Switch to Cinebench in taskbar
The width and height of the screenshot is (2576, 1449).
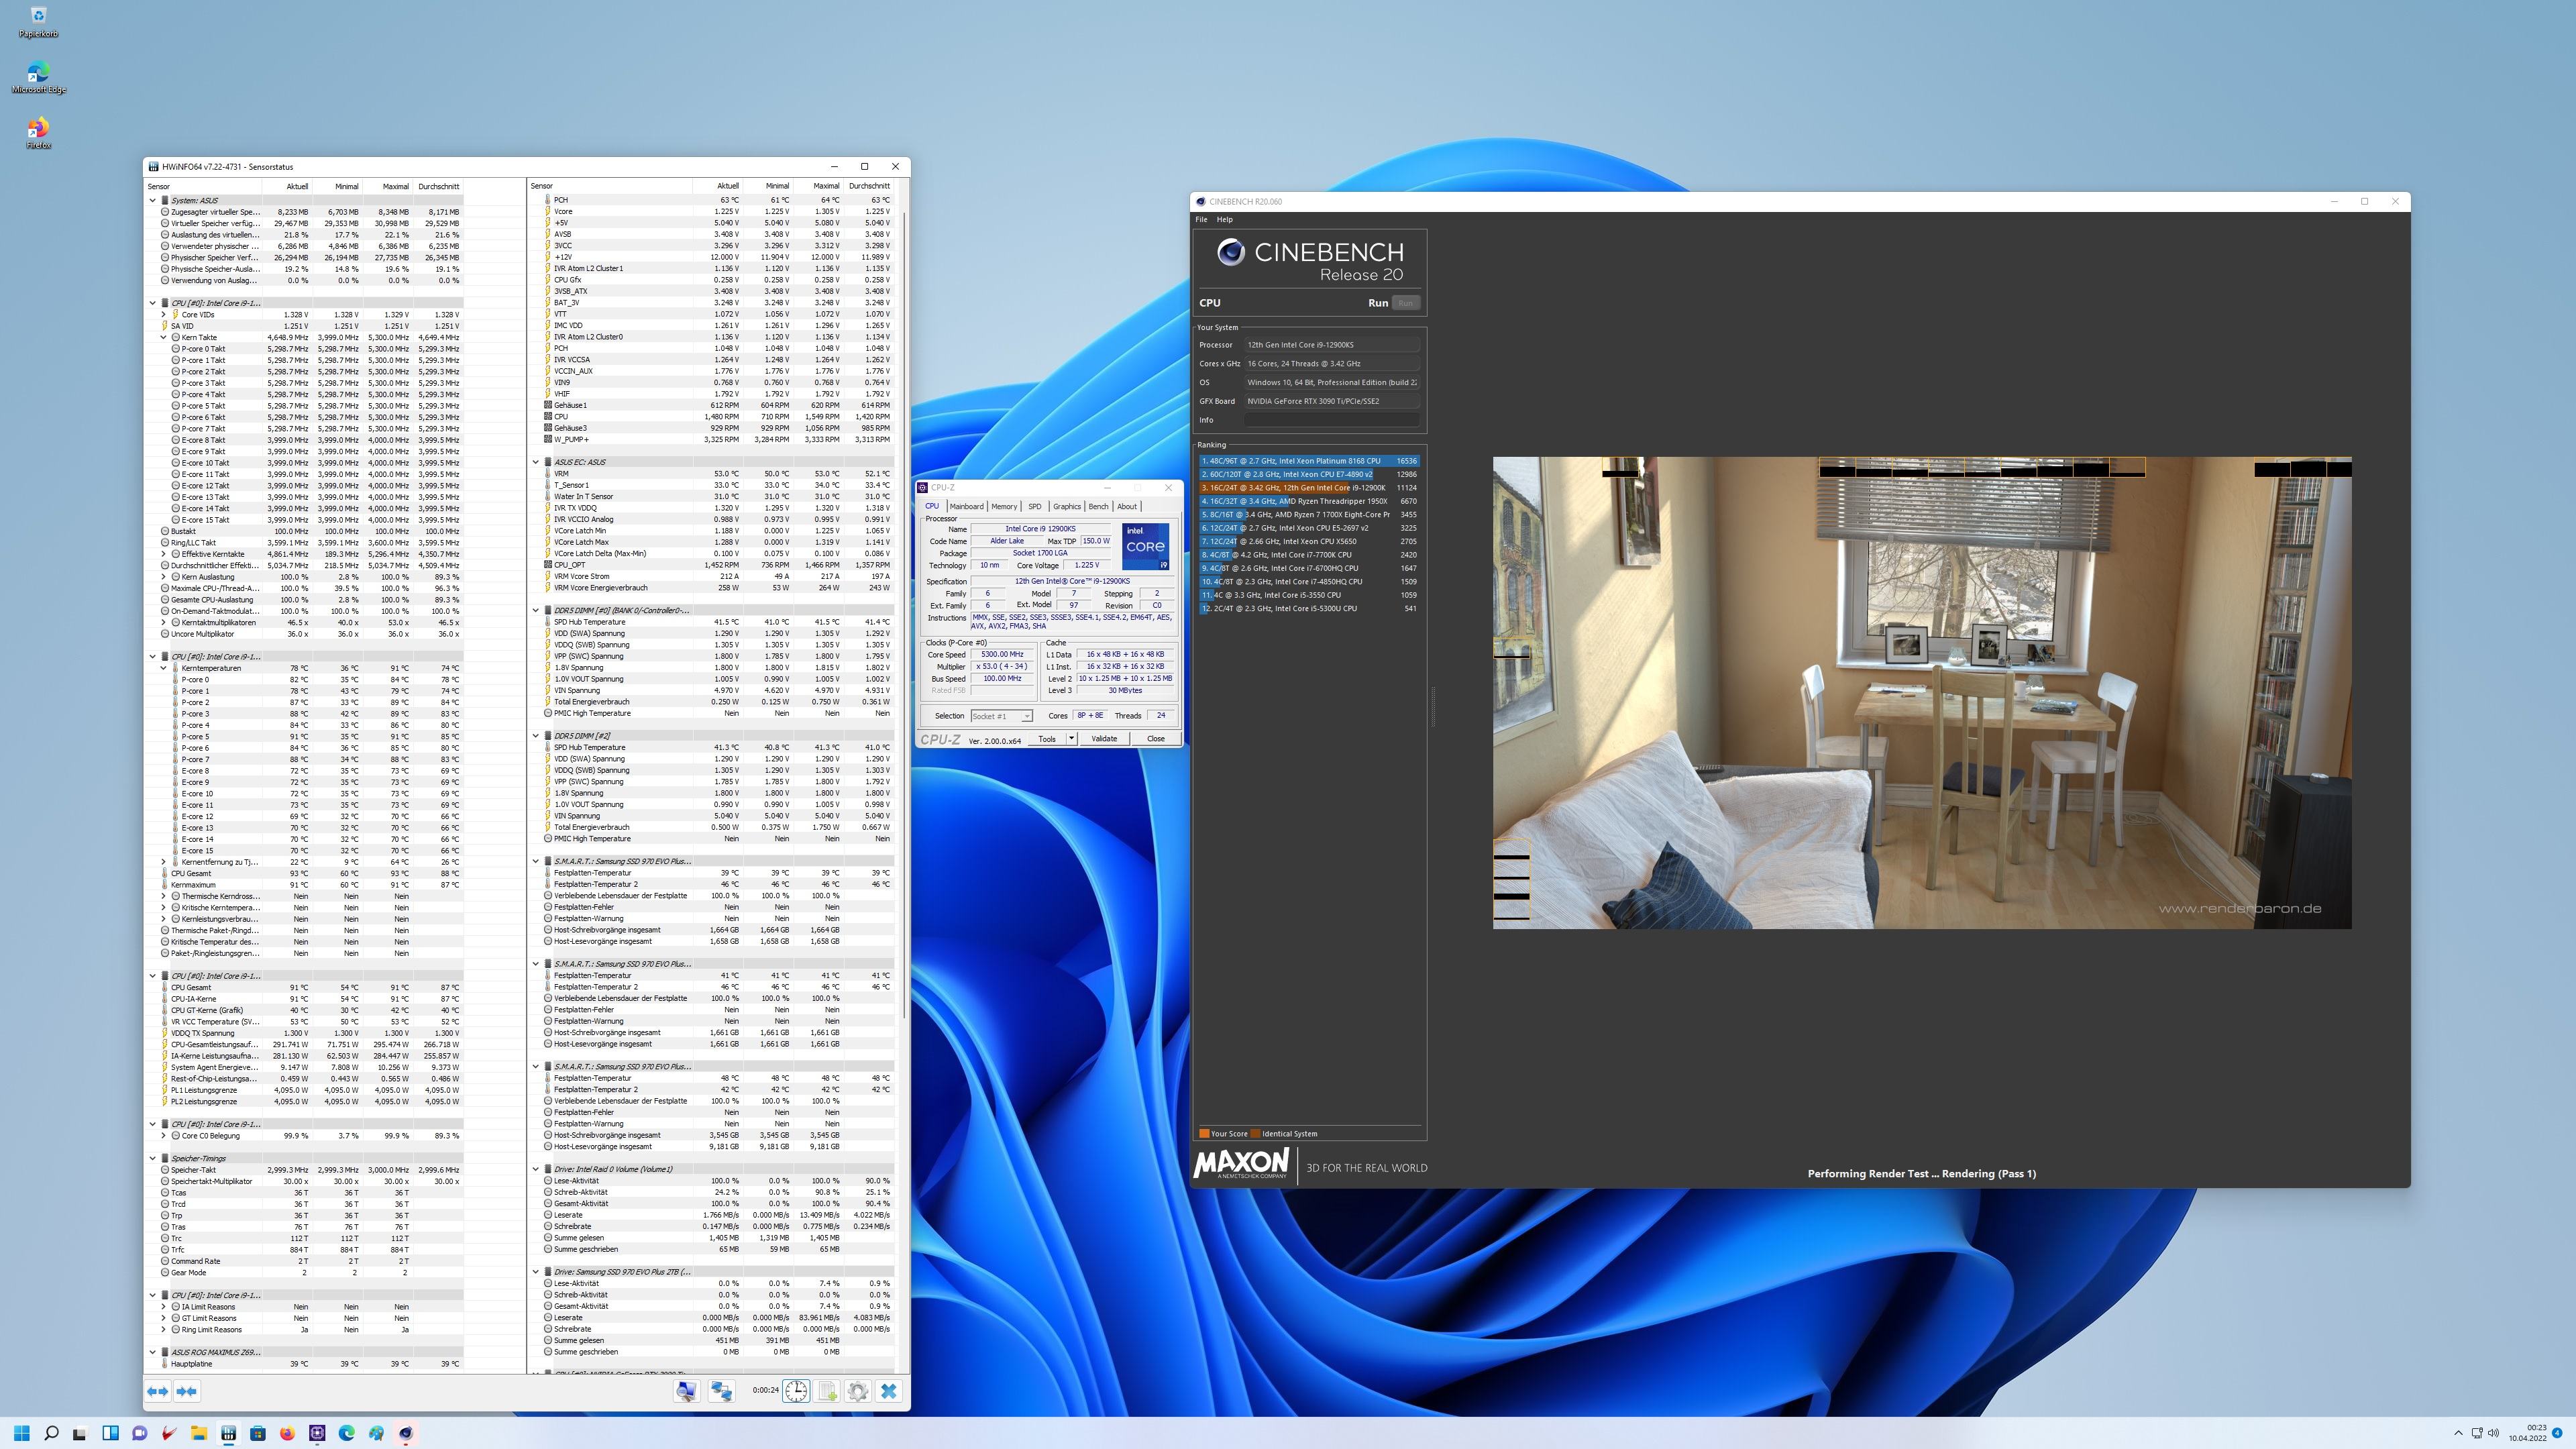(405, 1433)
